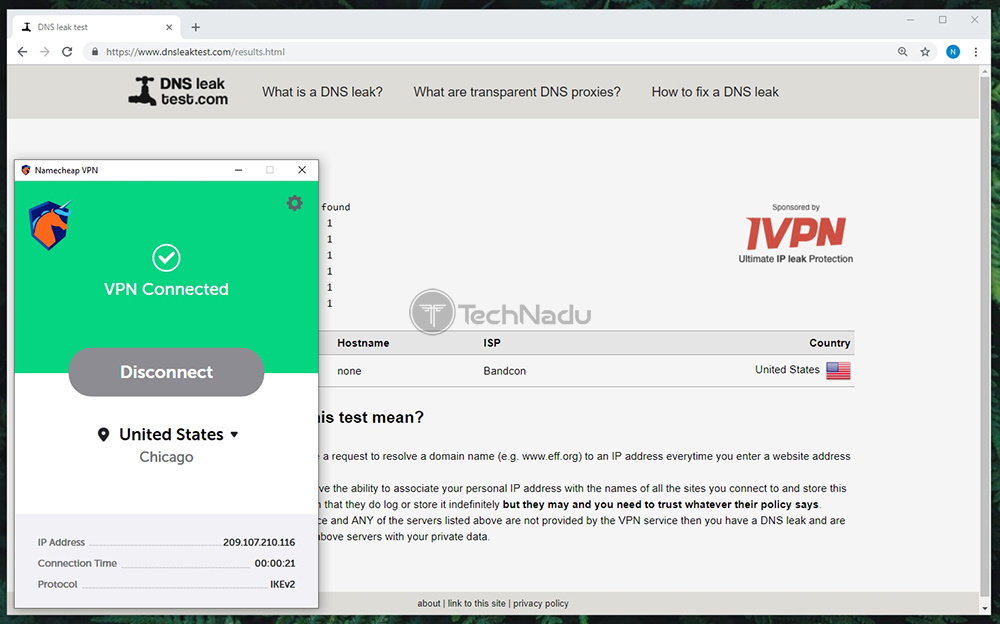Click 'link to this site' footer link
The image size is (1000, 624).
tap(476, 604)
